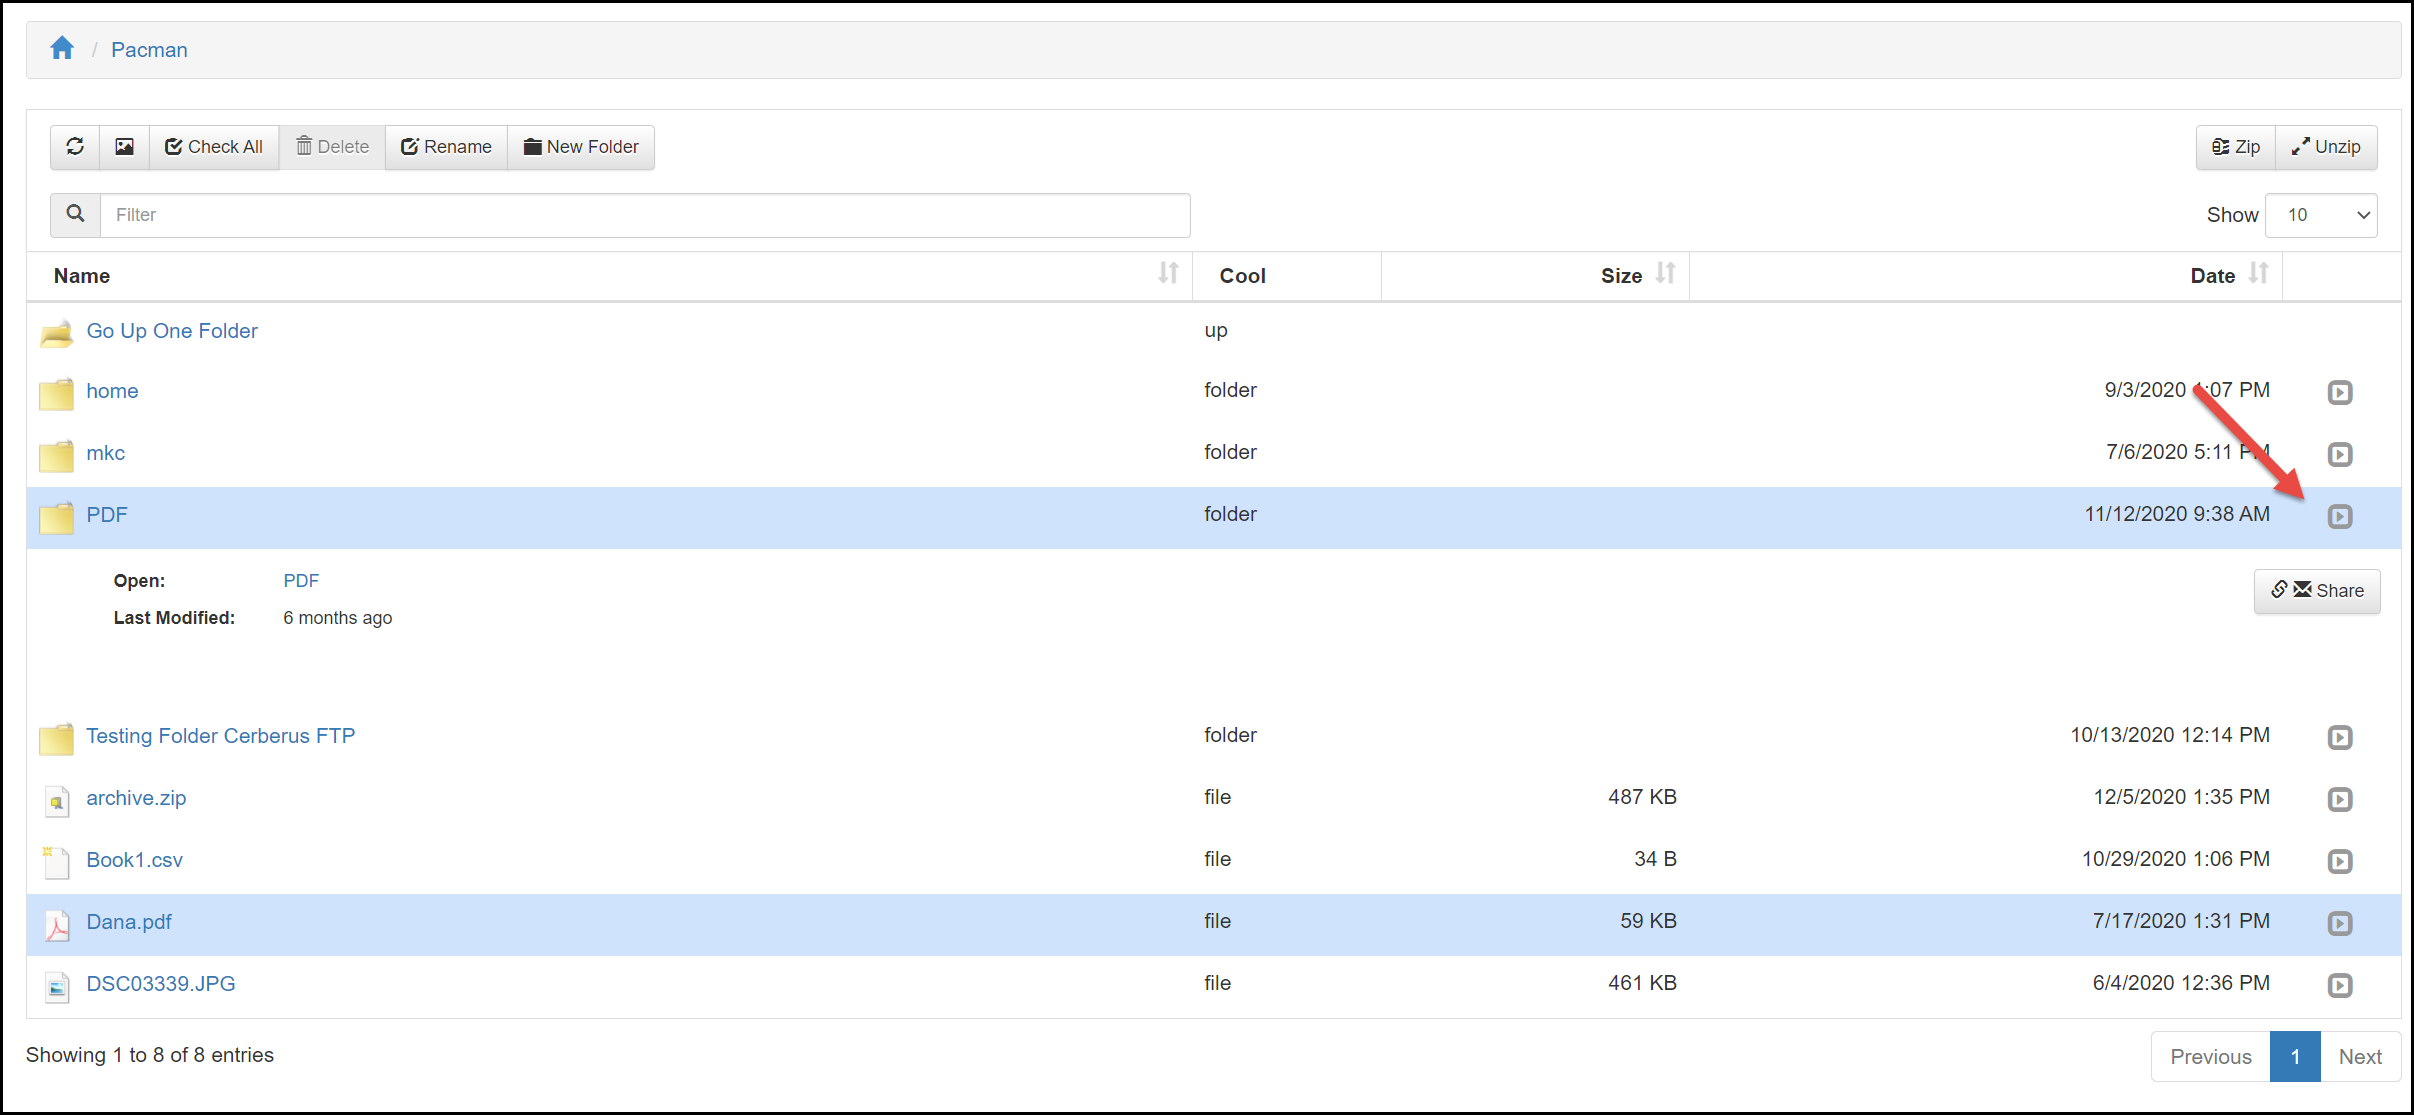Sort by the Name column
Screen dimensions: 2414x1115
point(609,276)
